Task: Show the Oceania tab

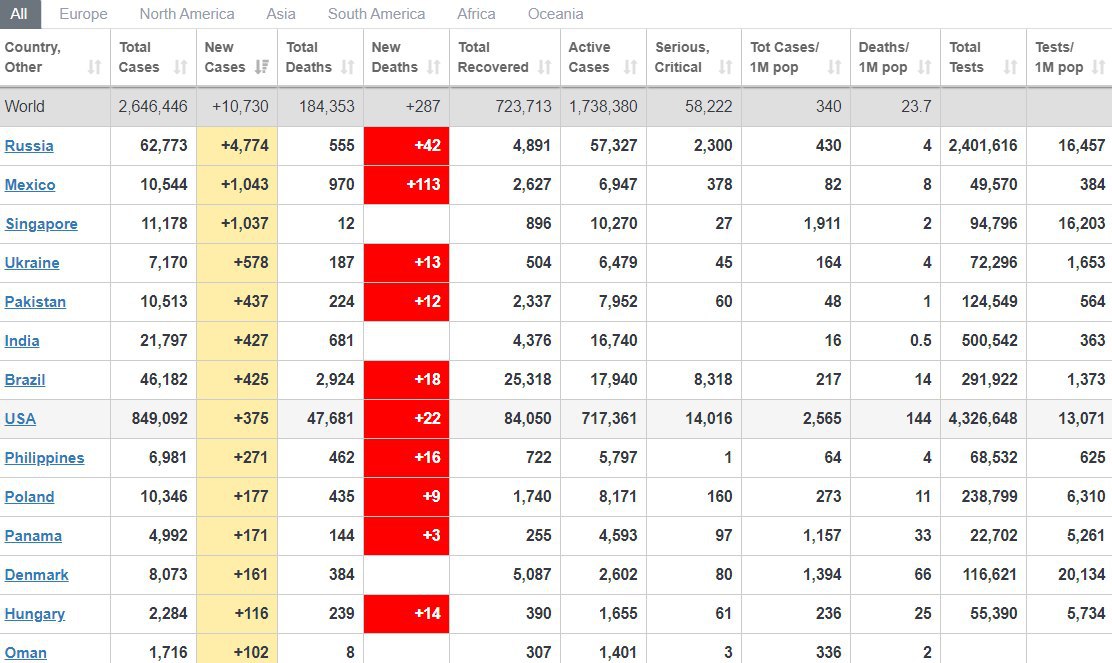Action: [x=555, y=14]
